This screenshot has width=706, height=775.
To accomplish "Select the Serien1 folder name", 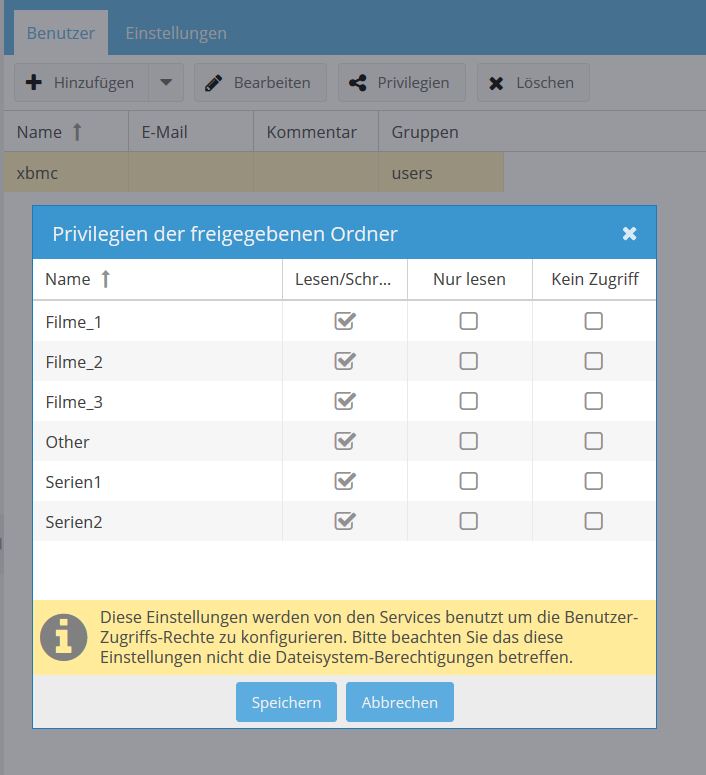I will (73, 482).
